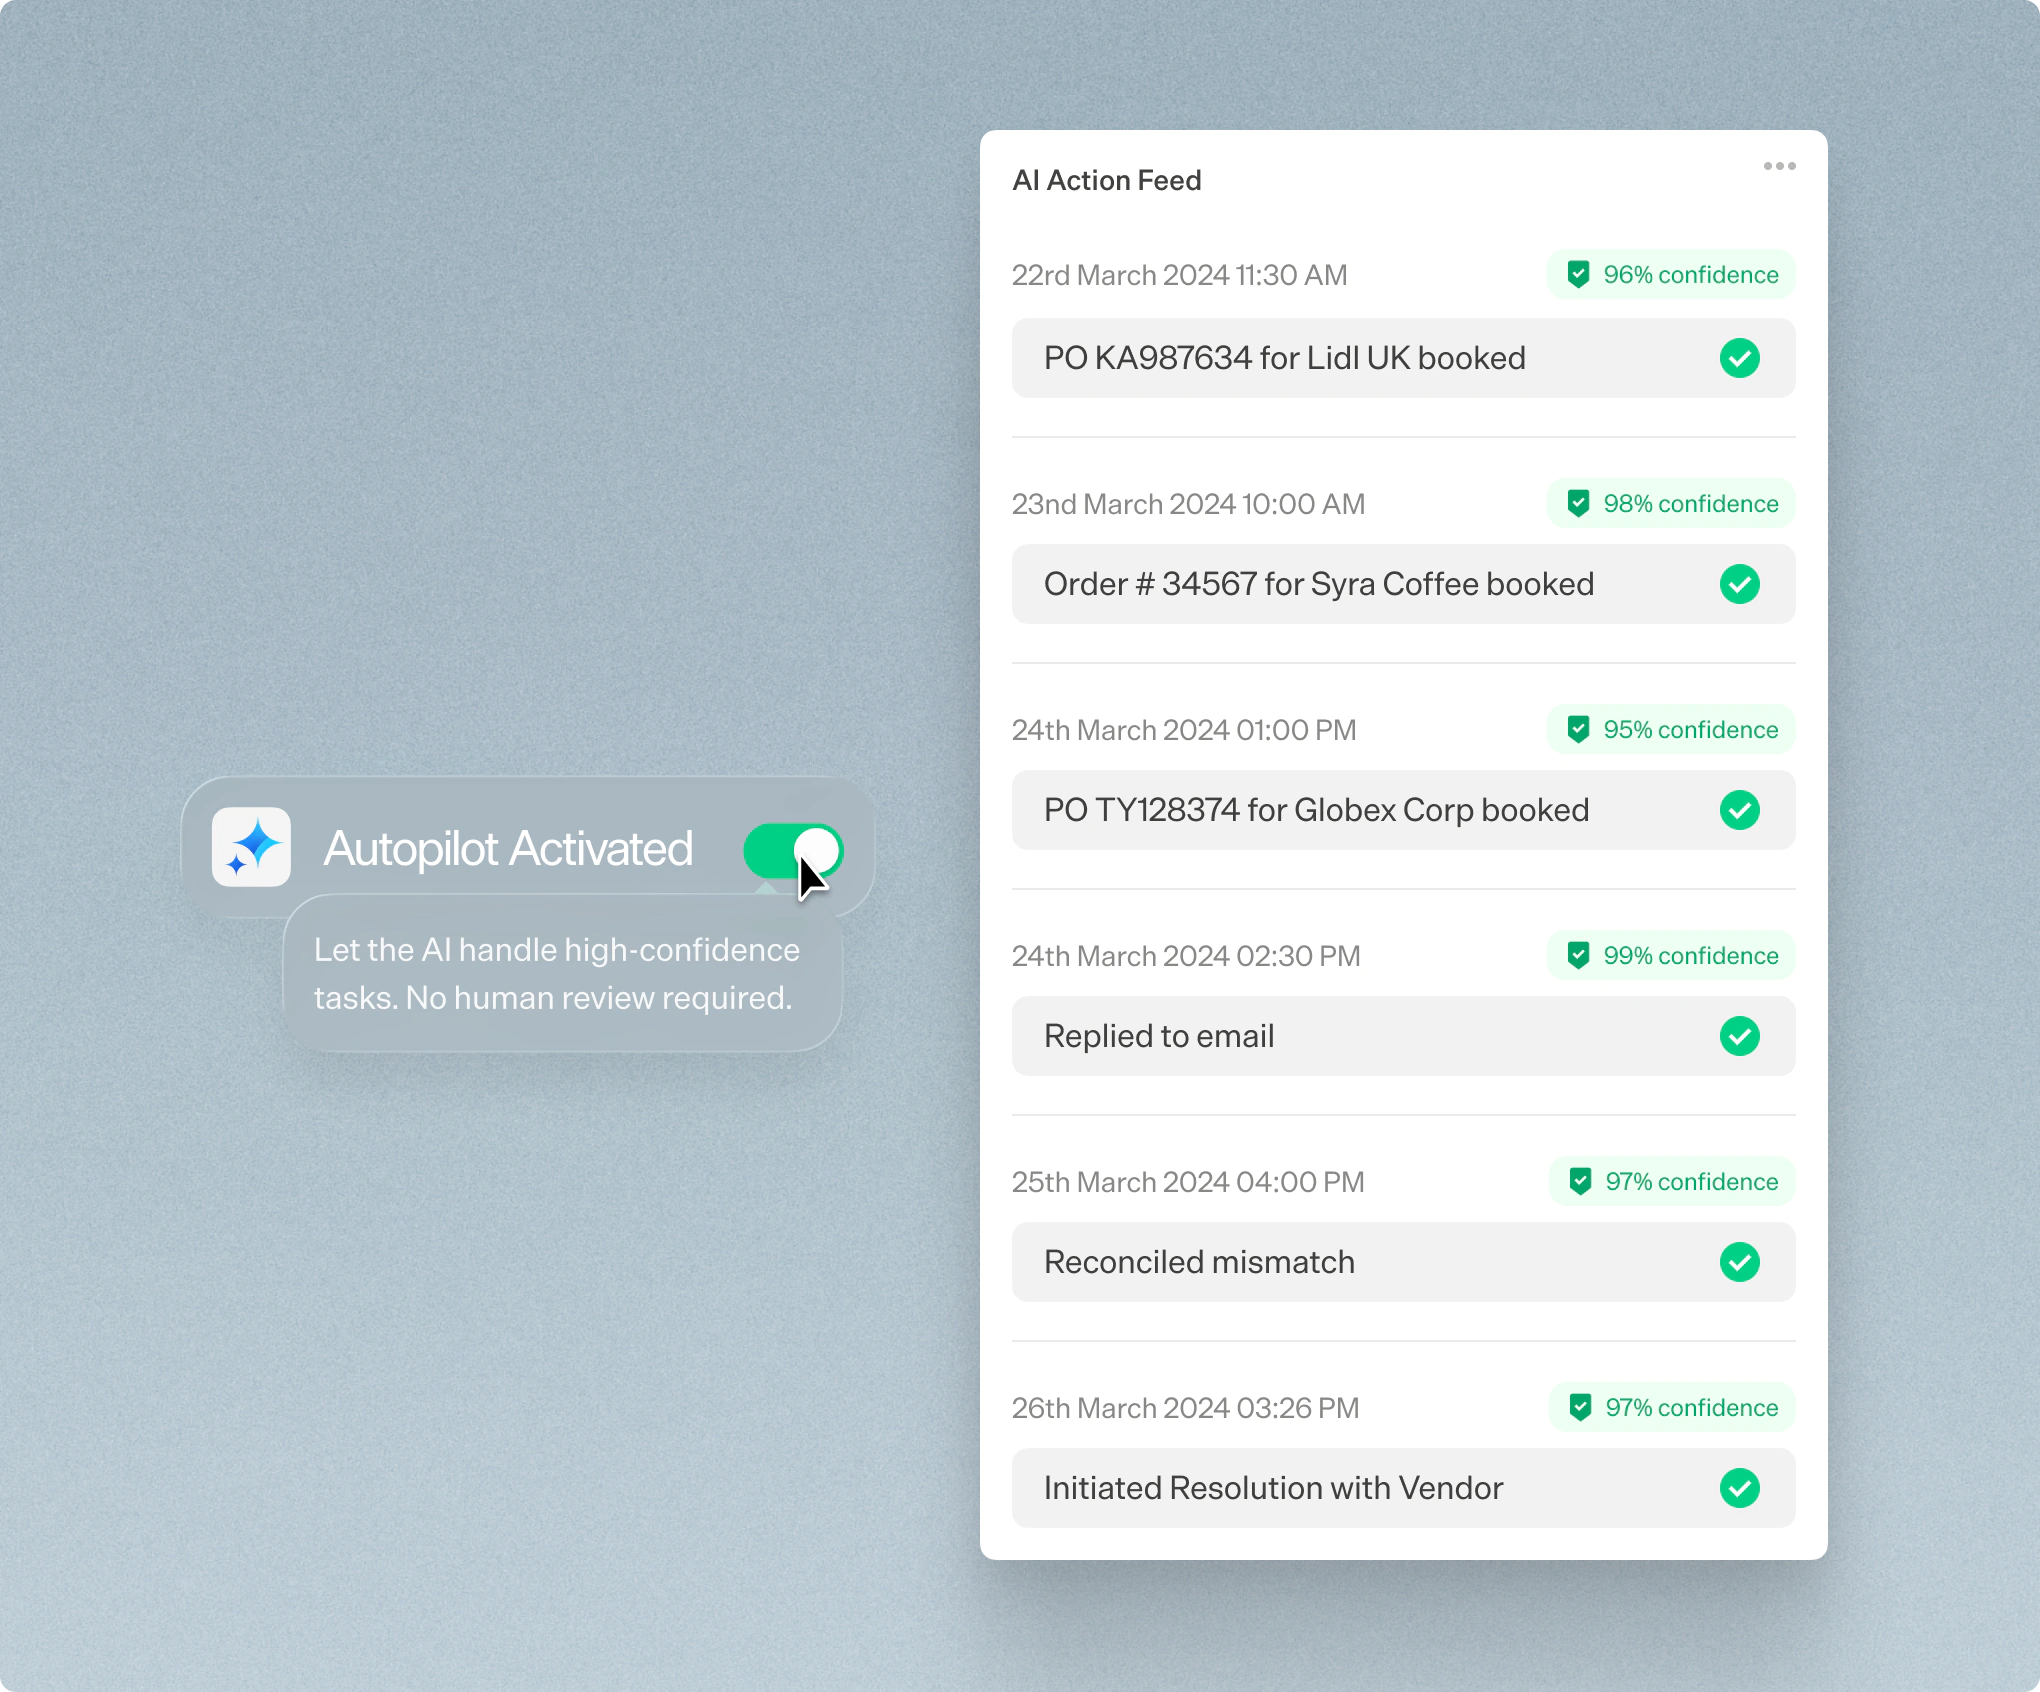The image size is (2040, 1692).
Task: Open the Replied to email action
Action: 1159,1036
